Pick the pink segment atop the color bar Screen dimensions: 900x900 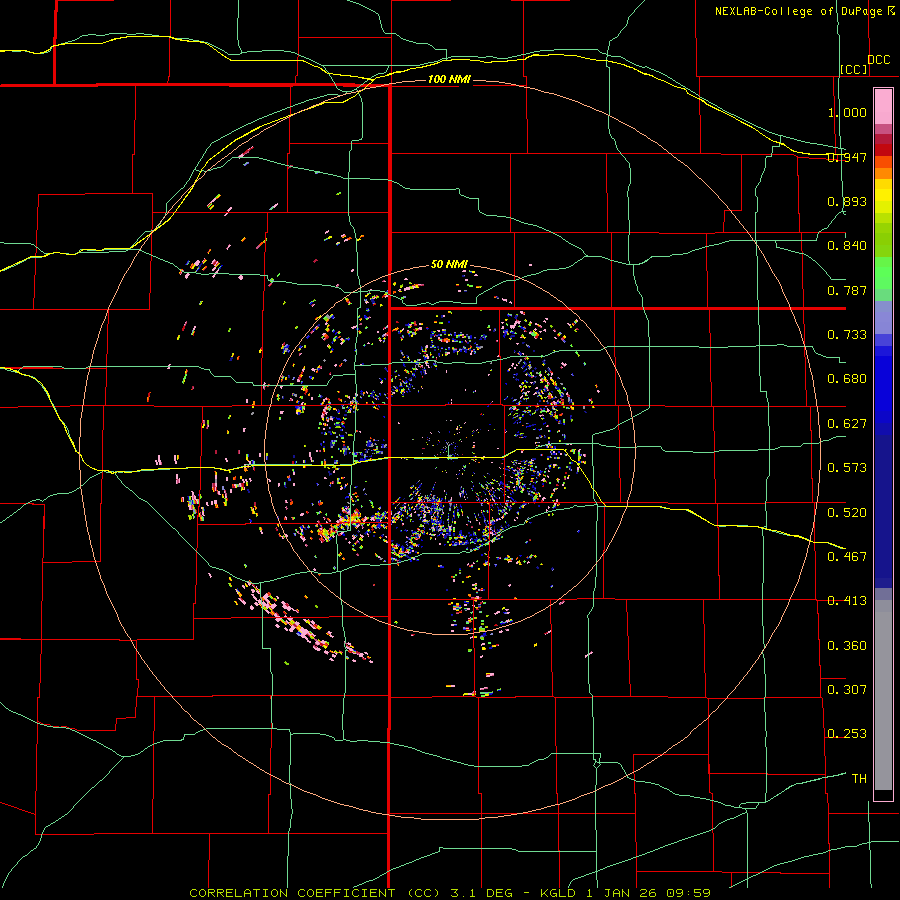point(883,106)
